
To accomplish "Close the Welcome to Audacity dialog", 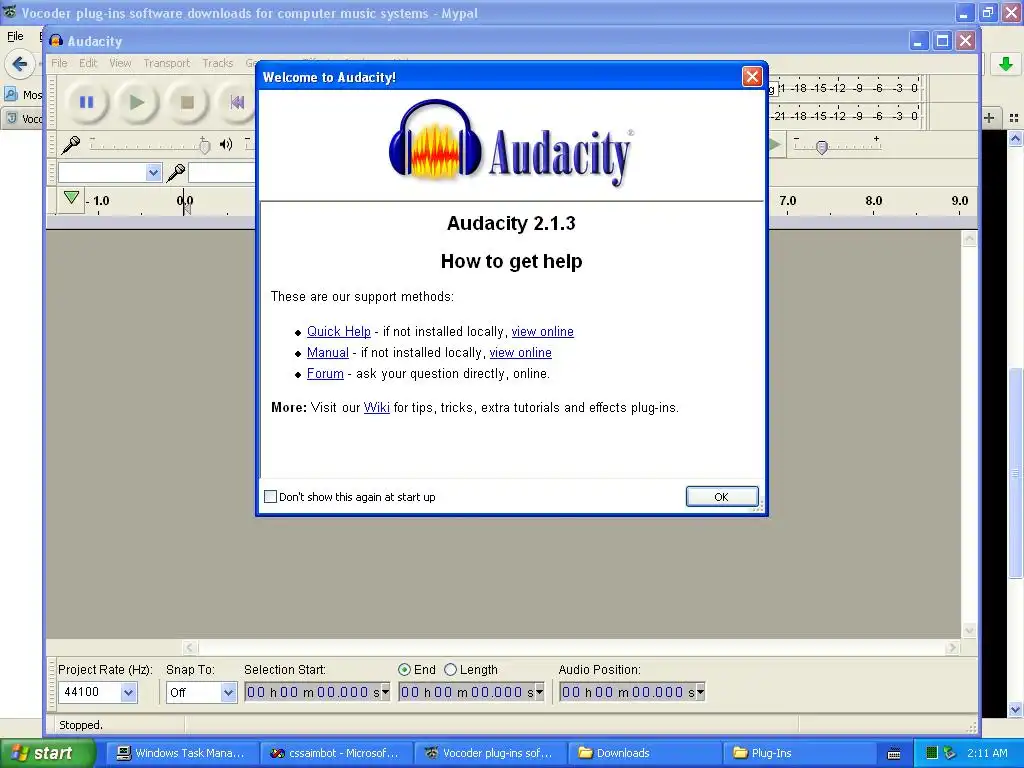I will coord(752,76).
